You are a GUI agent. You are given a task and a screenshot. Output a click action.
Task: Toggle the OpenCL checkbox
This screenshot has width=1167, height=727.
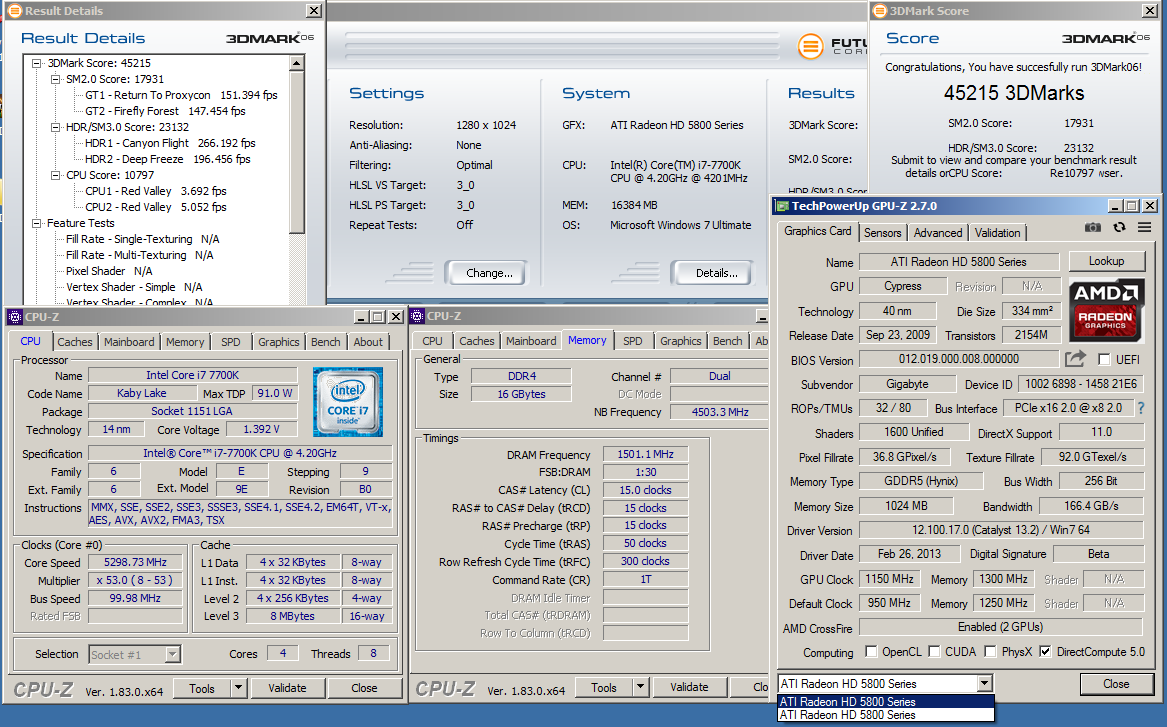click(871, 652)
